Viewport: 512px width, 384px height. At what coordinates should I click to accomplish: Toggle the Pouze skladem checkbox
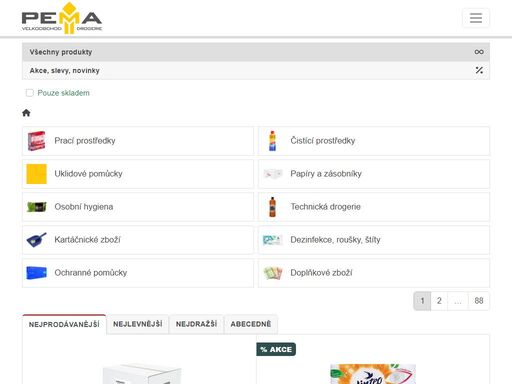pyautogui.click(x=30, y=93)
